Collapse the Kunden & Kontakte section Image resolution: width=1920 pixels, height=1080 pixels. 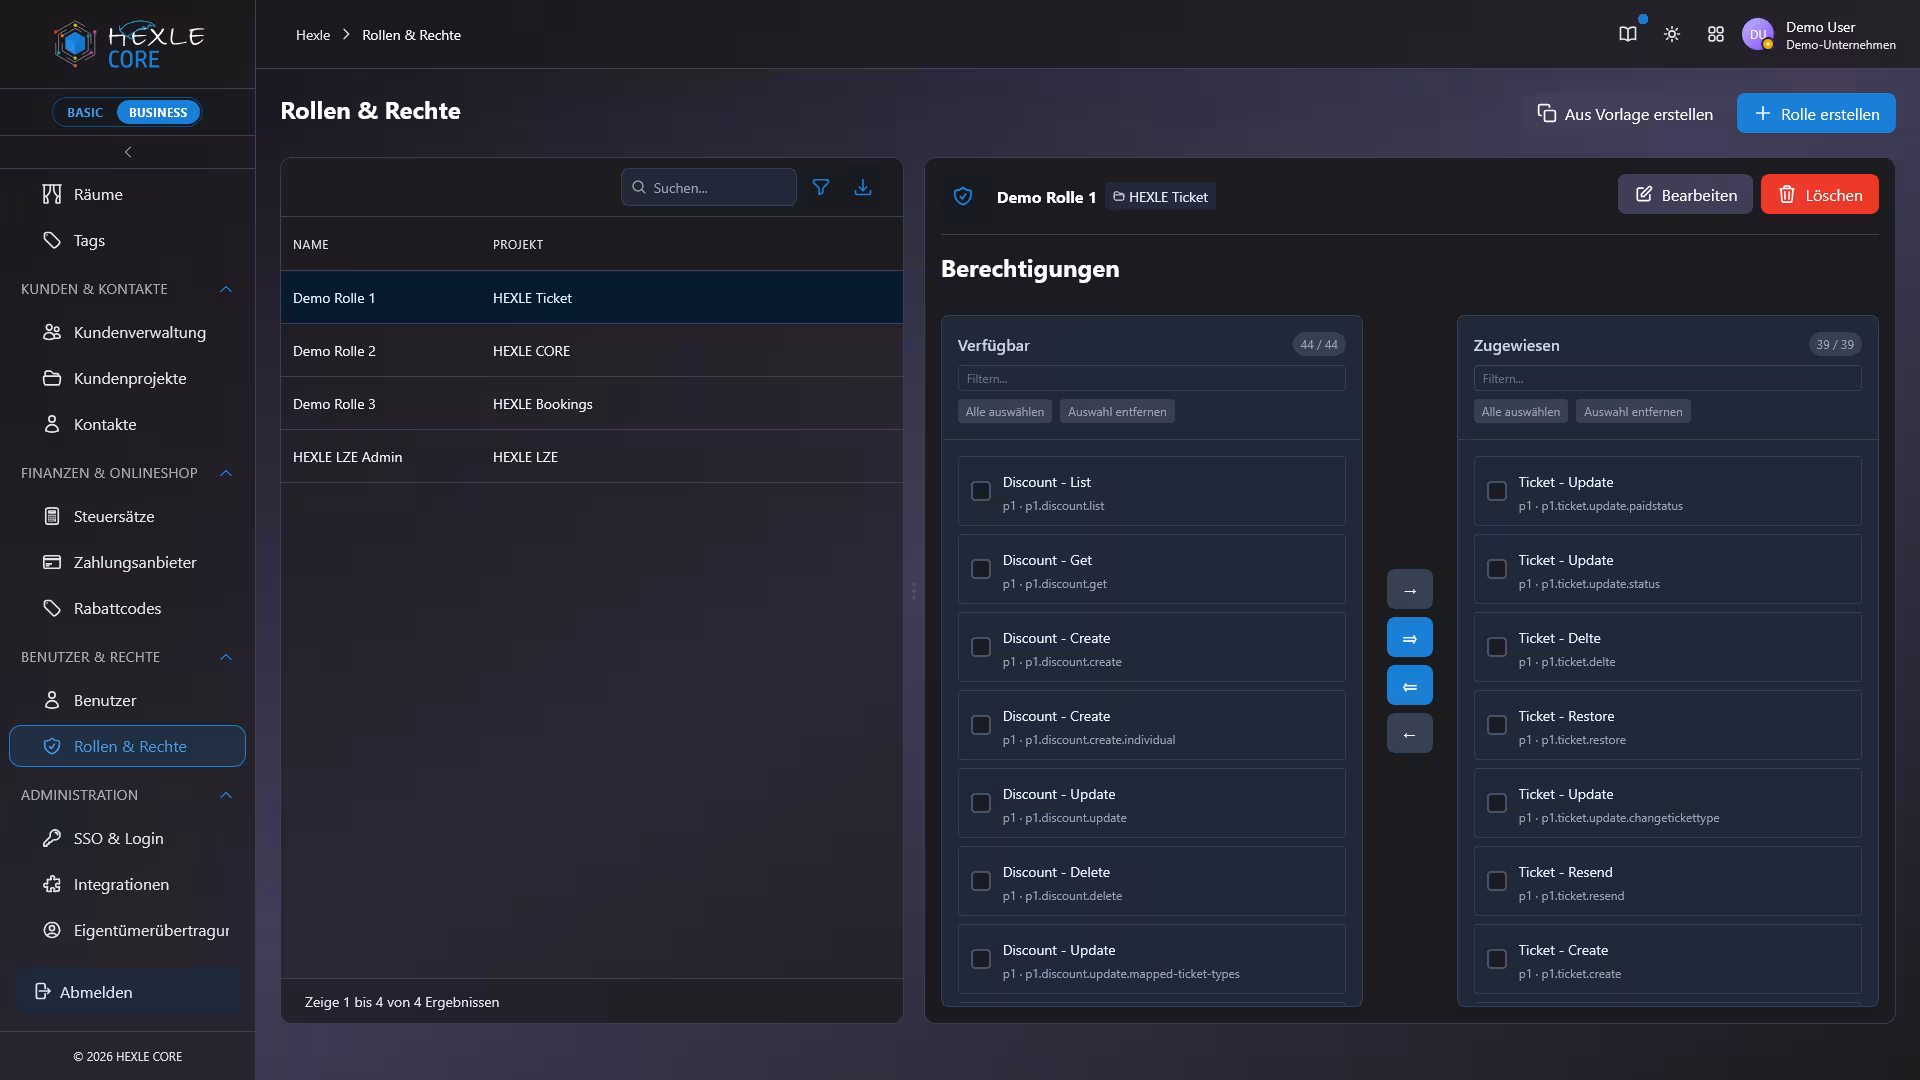226,289
